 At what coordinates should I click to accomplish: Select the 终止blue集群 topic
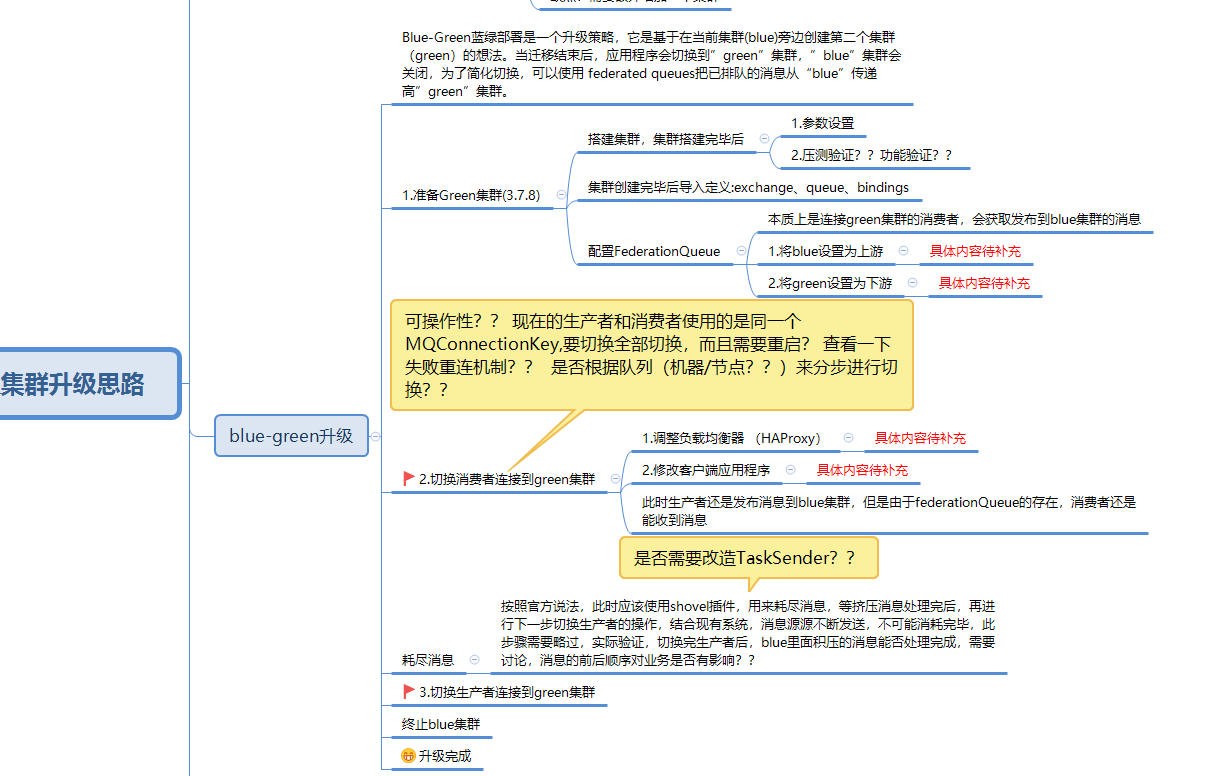(441, 723)
